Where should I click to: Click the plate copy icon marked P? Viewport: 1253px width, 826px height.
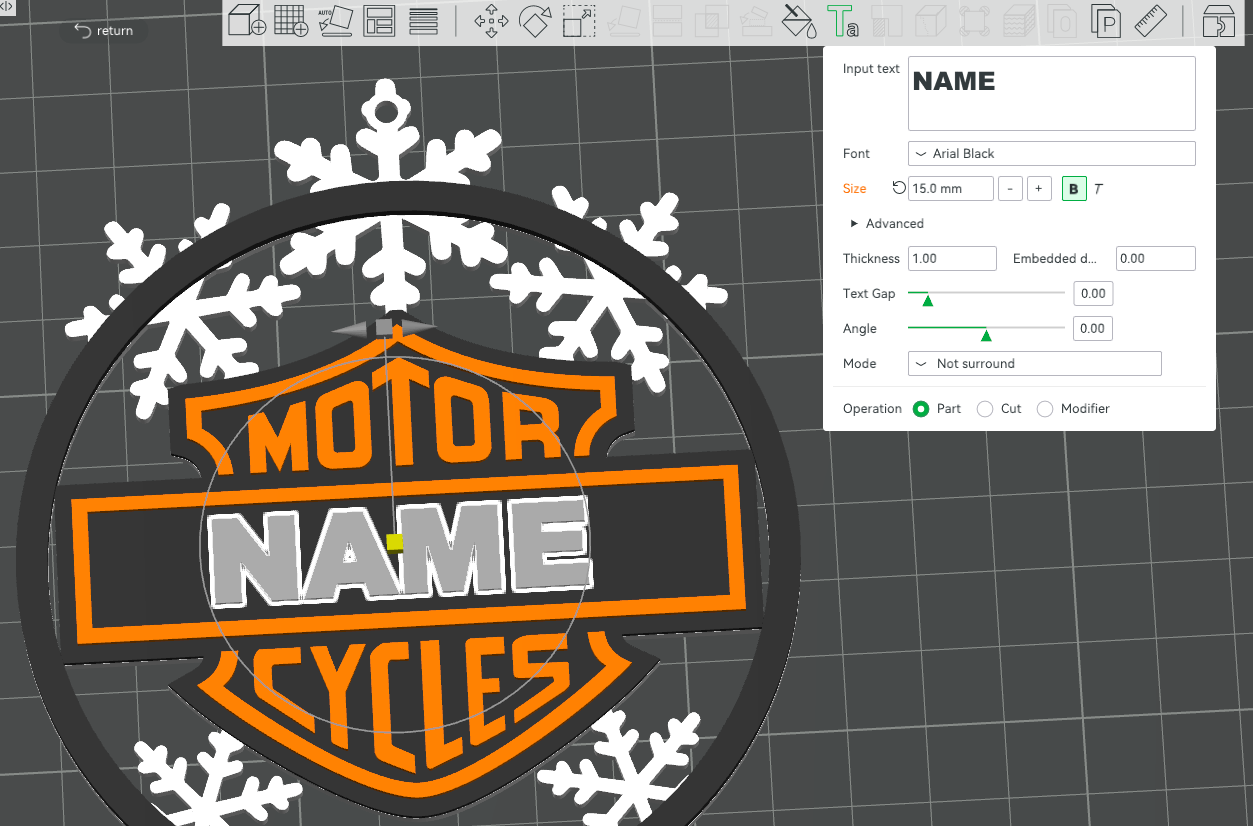(x=1106, y=21)
